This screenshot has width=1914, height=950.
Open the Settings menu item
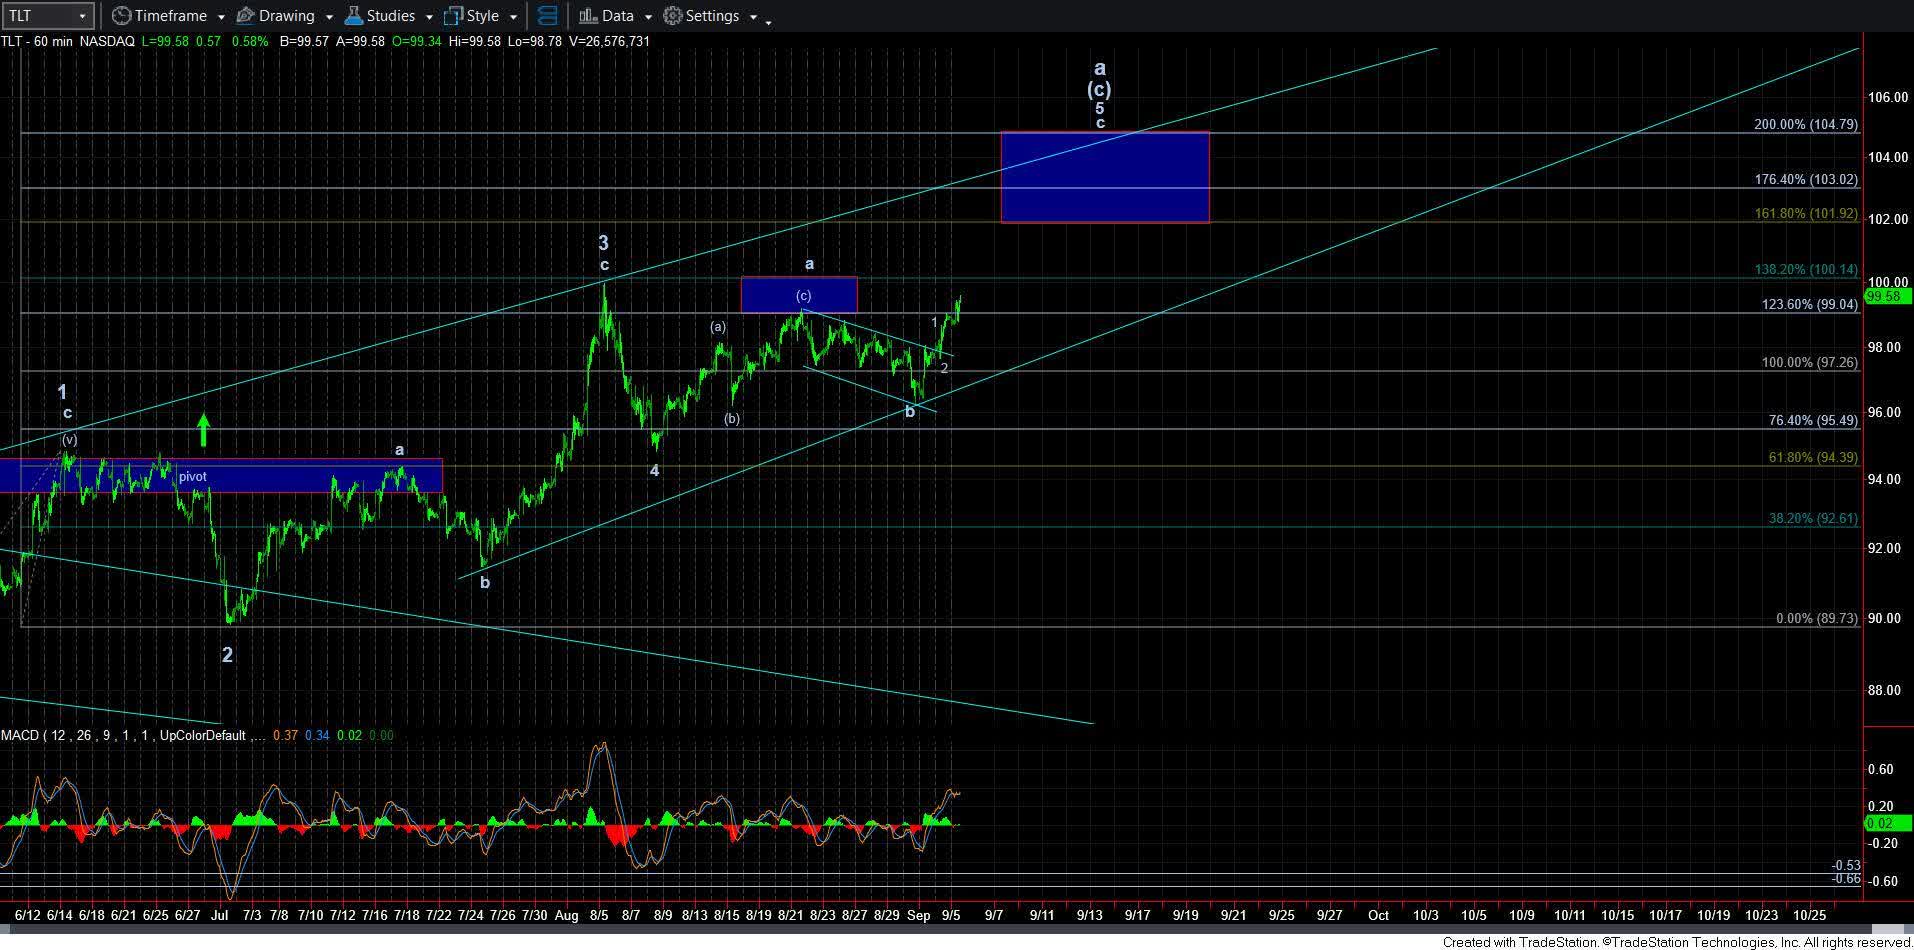click(712, 16)
